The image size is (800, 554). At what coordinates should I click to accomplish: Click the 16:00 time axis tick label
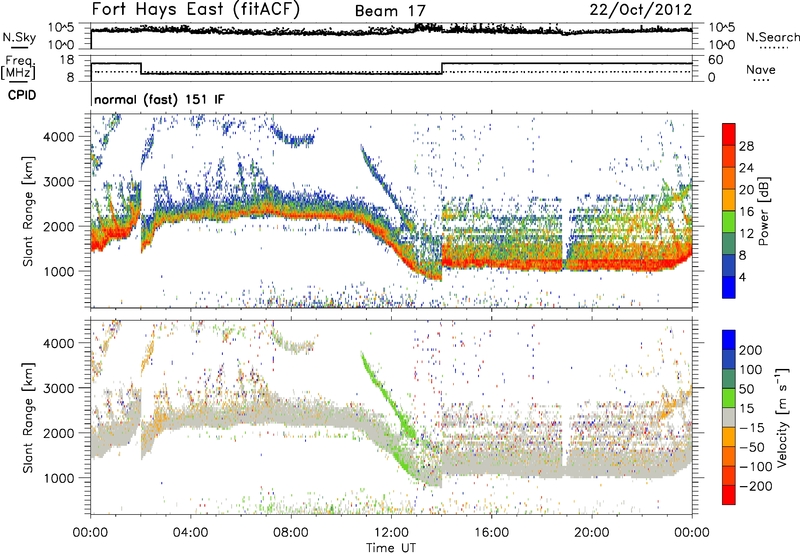pyautogui.click(x=491, y=532)
